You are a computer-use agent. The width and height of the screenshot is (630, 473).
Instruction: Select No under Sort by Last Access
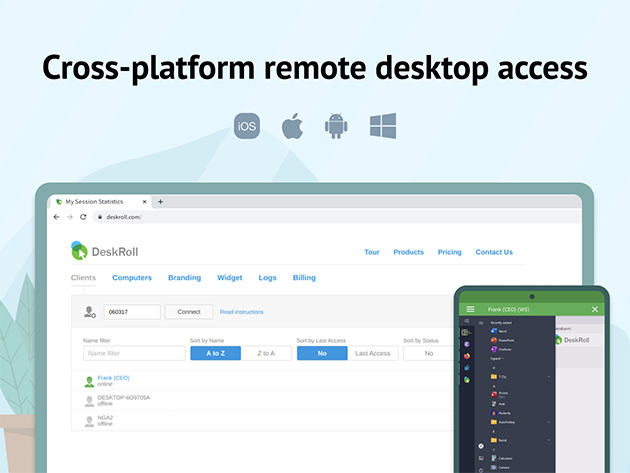pos(322,353)
